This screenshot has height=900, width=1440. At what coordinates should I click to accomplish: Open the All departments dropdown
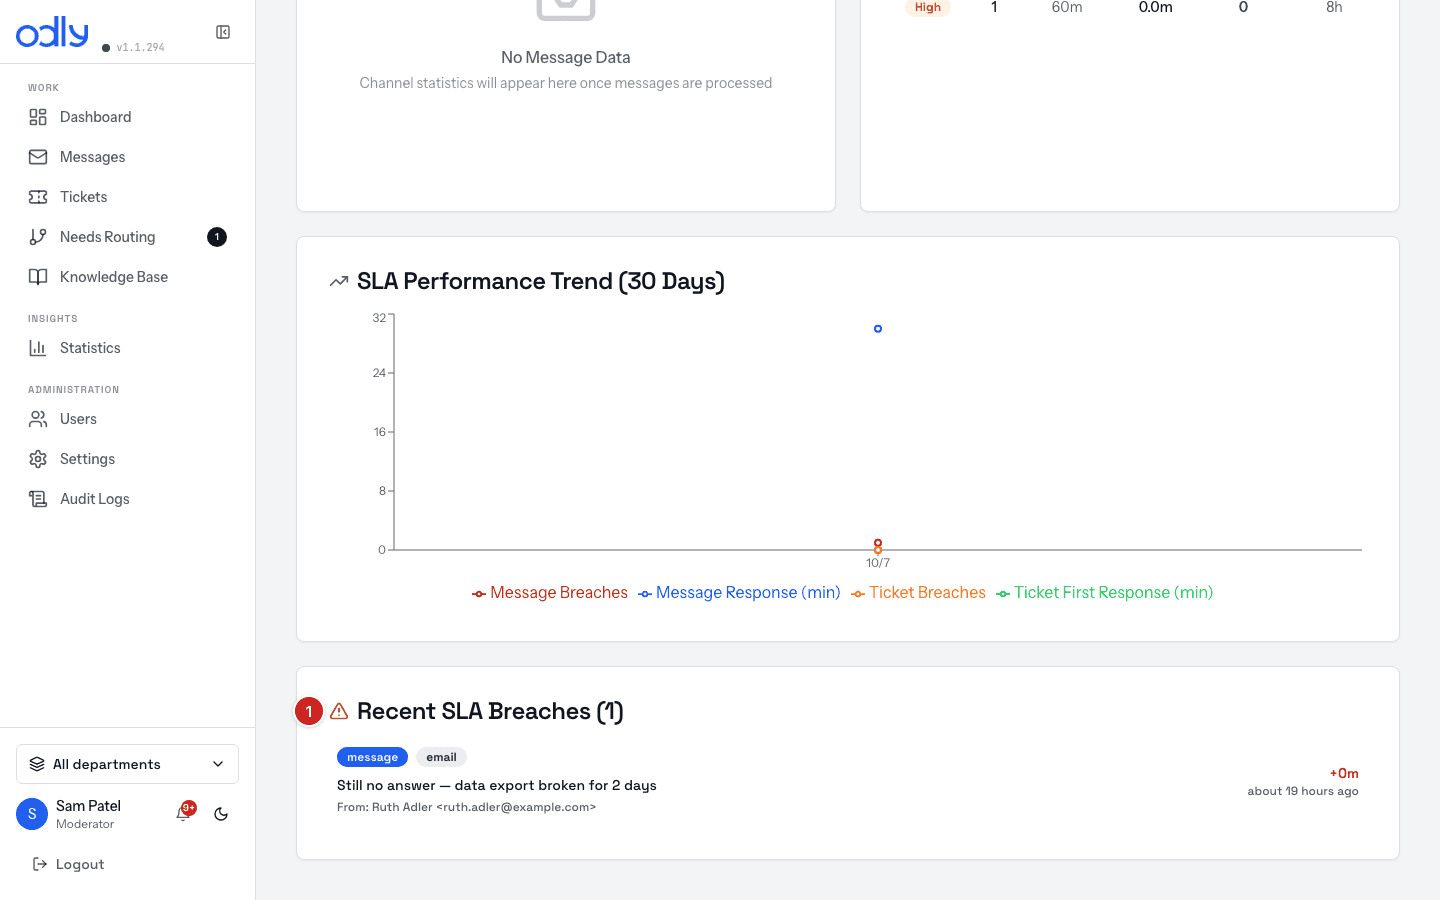(127, 764)
